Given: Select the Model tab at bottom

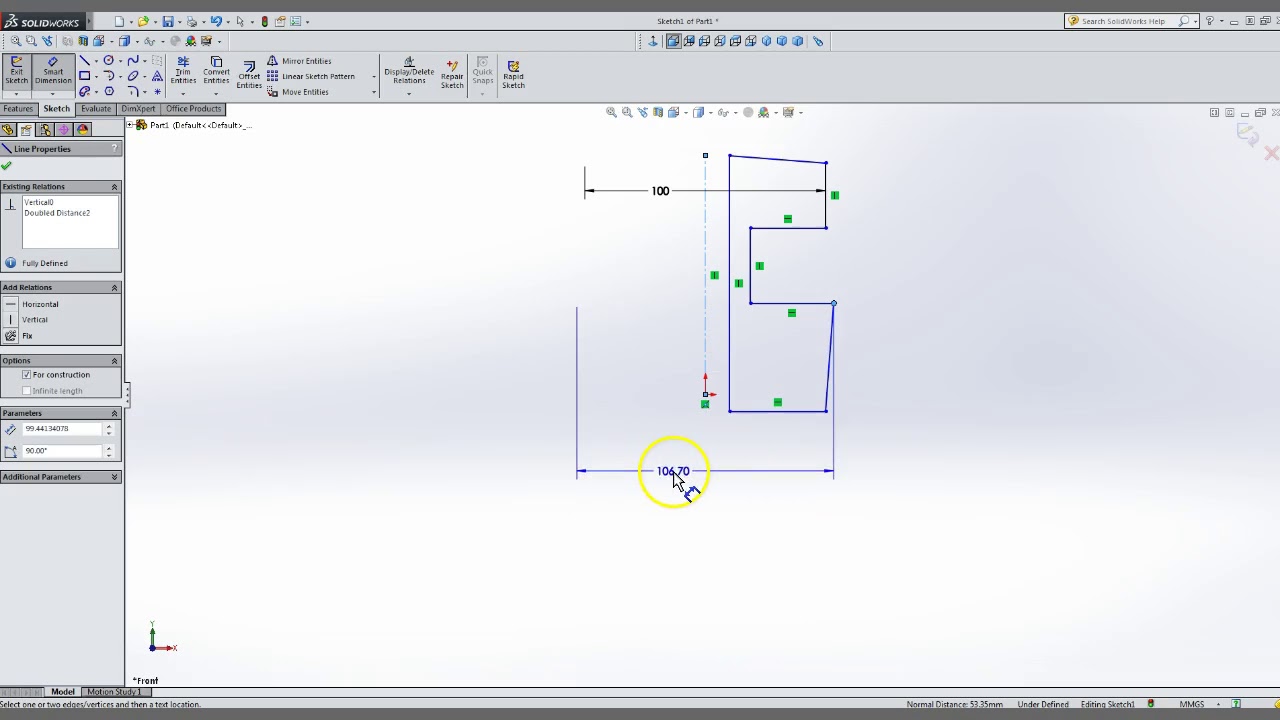Looking at the screenshot, I should coord(63,692).
